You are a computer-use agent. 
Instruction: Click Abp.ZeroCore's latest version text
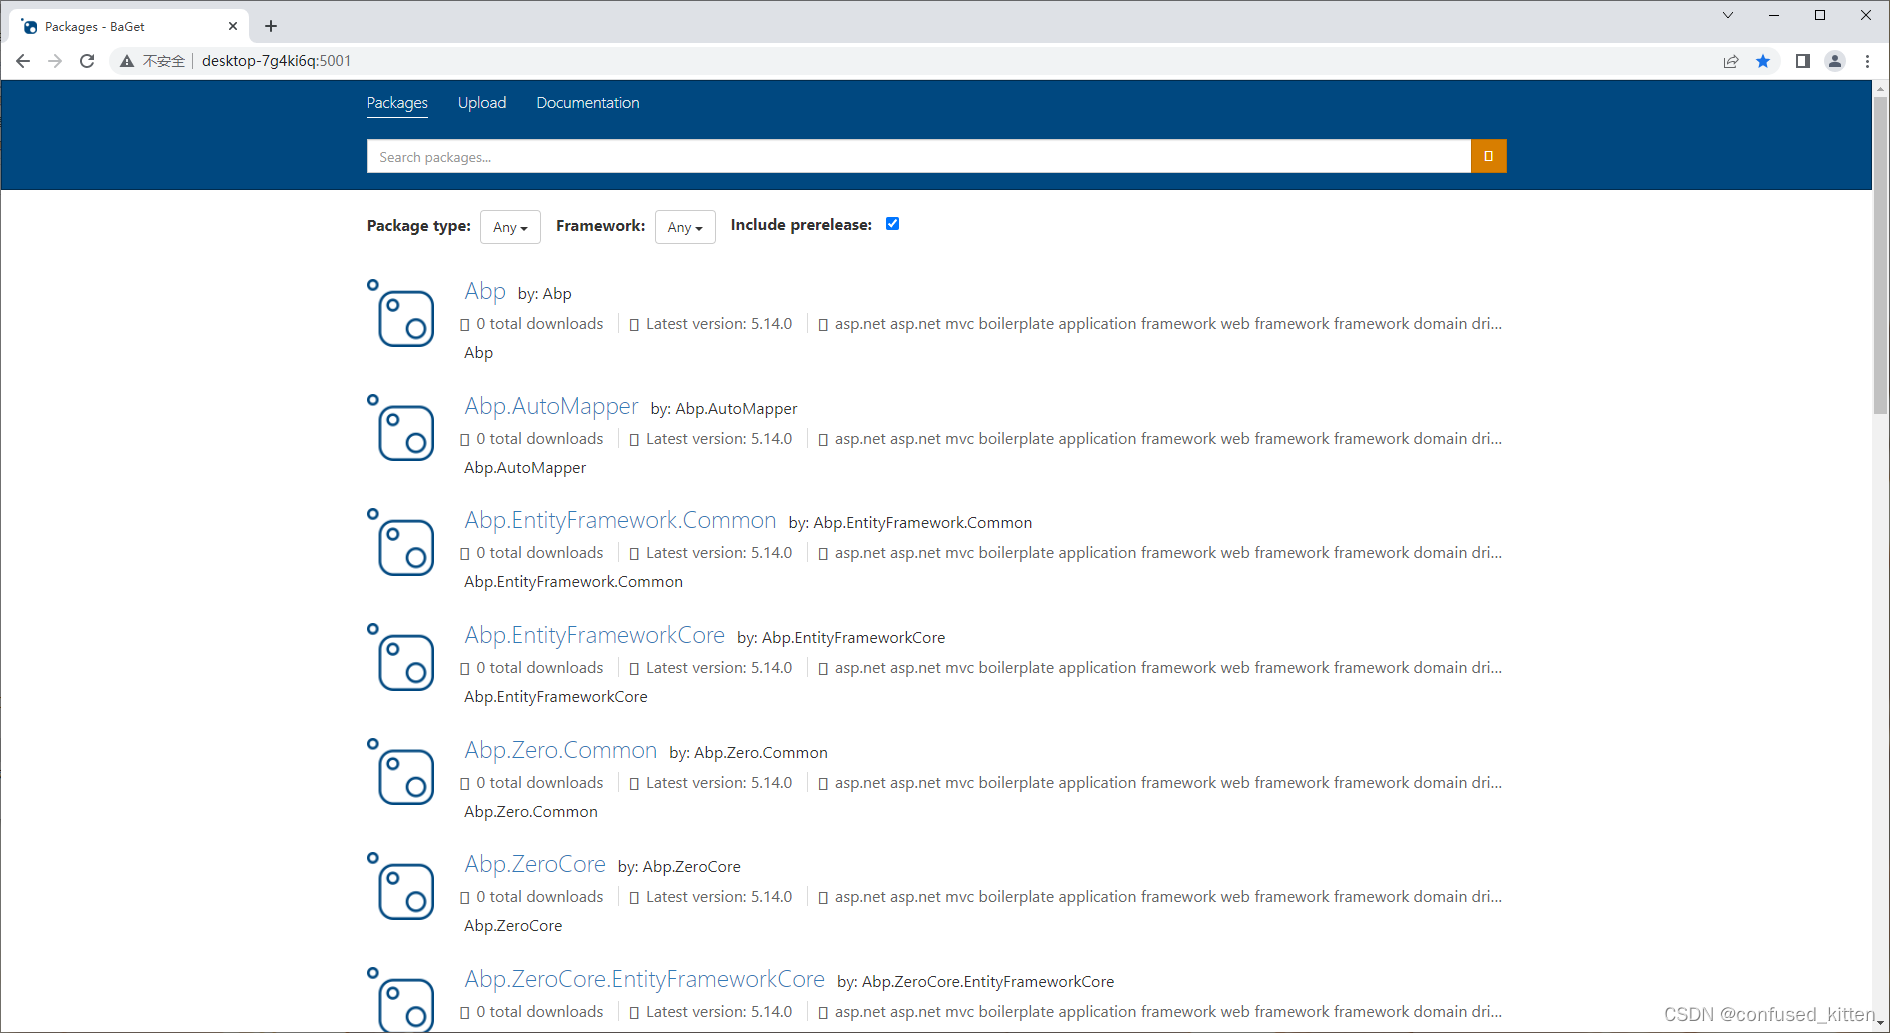point(719,897)
